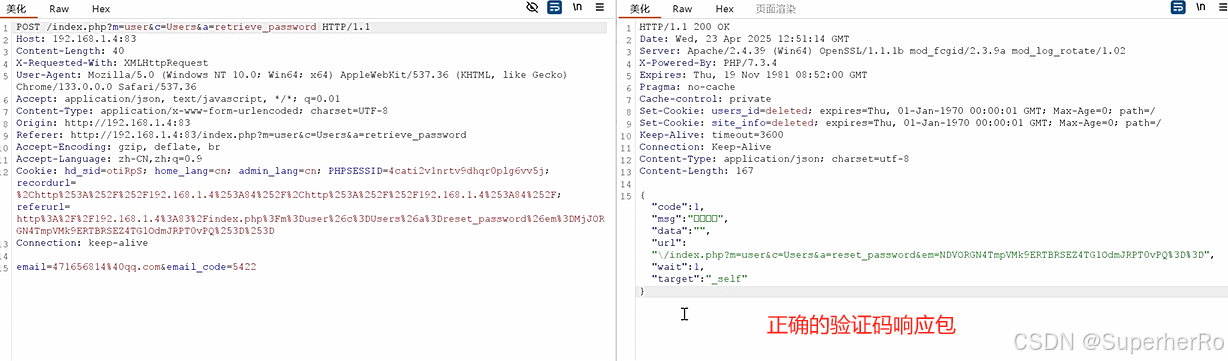The image size is (1228, 361).
Task: Click the "msg" JSON line
Action: click(690, 218)
